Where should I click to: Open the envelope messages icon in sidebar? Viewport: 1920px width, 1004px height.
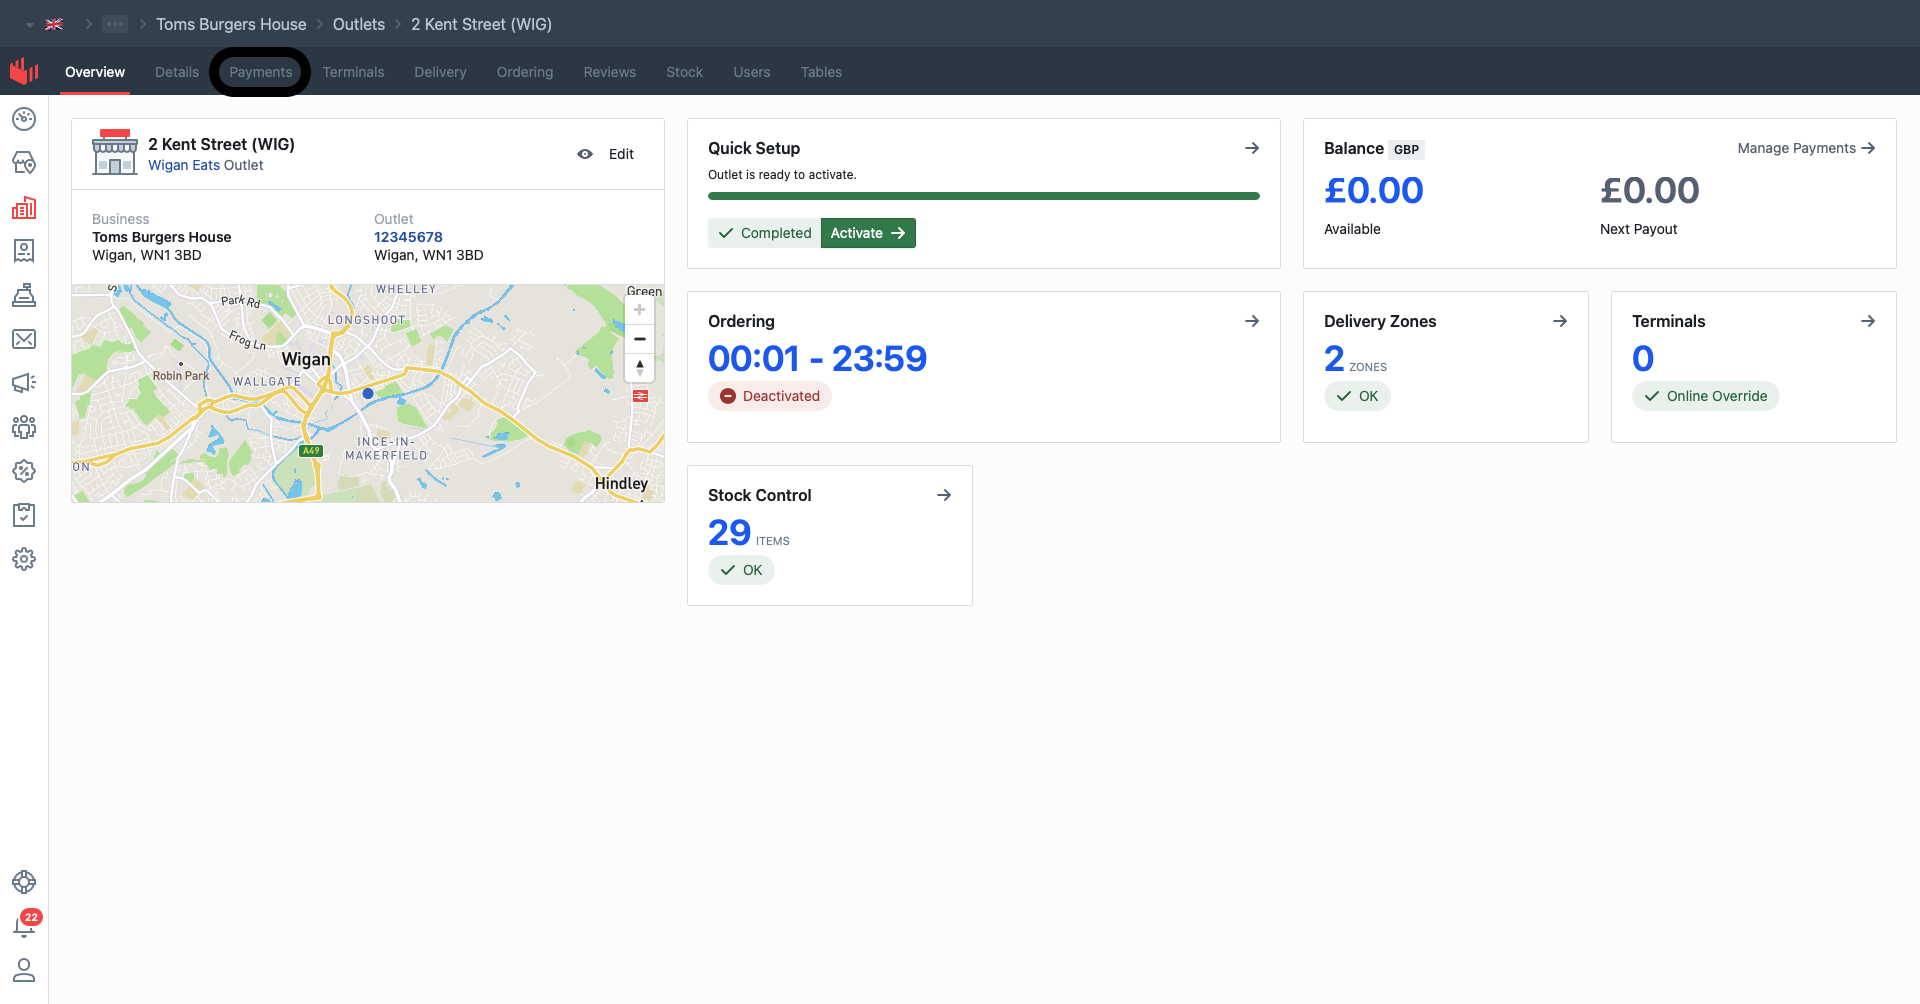click(x=24, y=339)
